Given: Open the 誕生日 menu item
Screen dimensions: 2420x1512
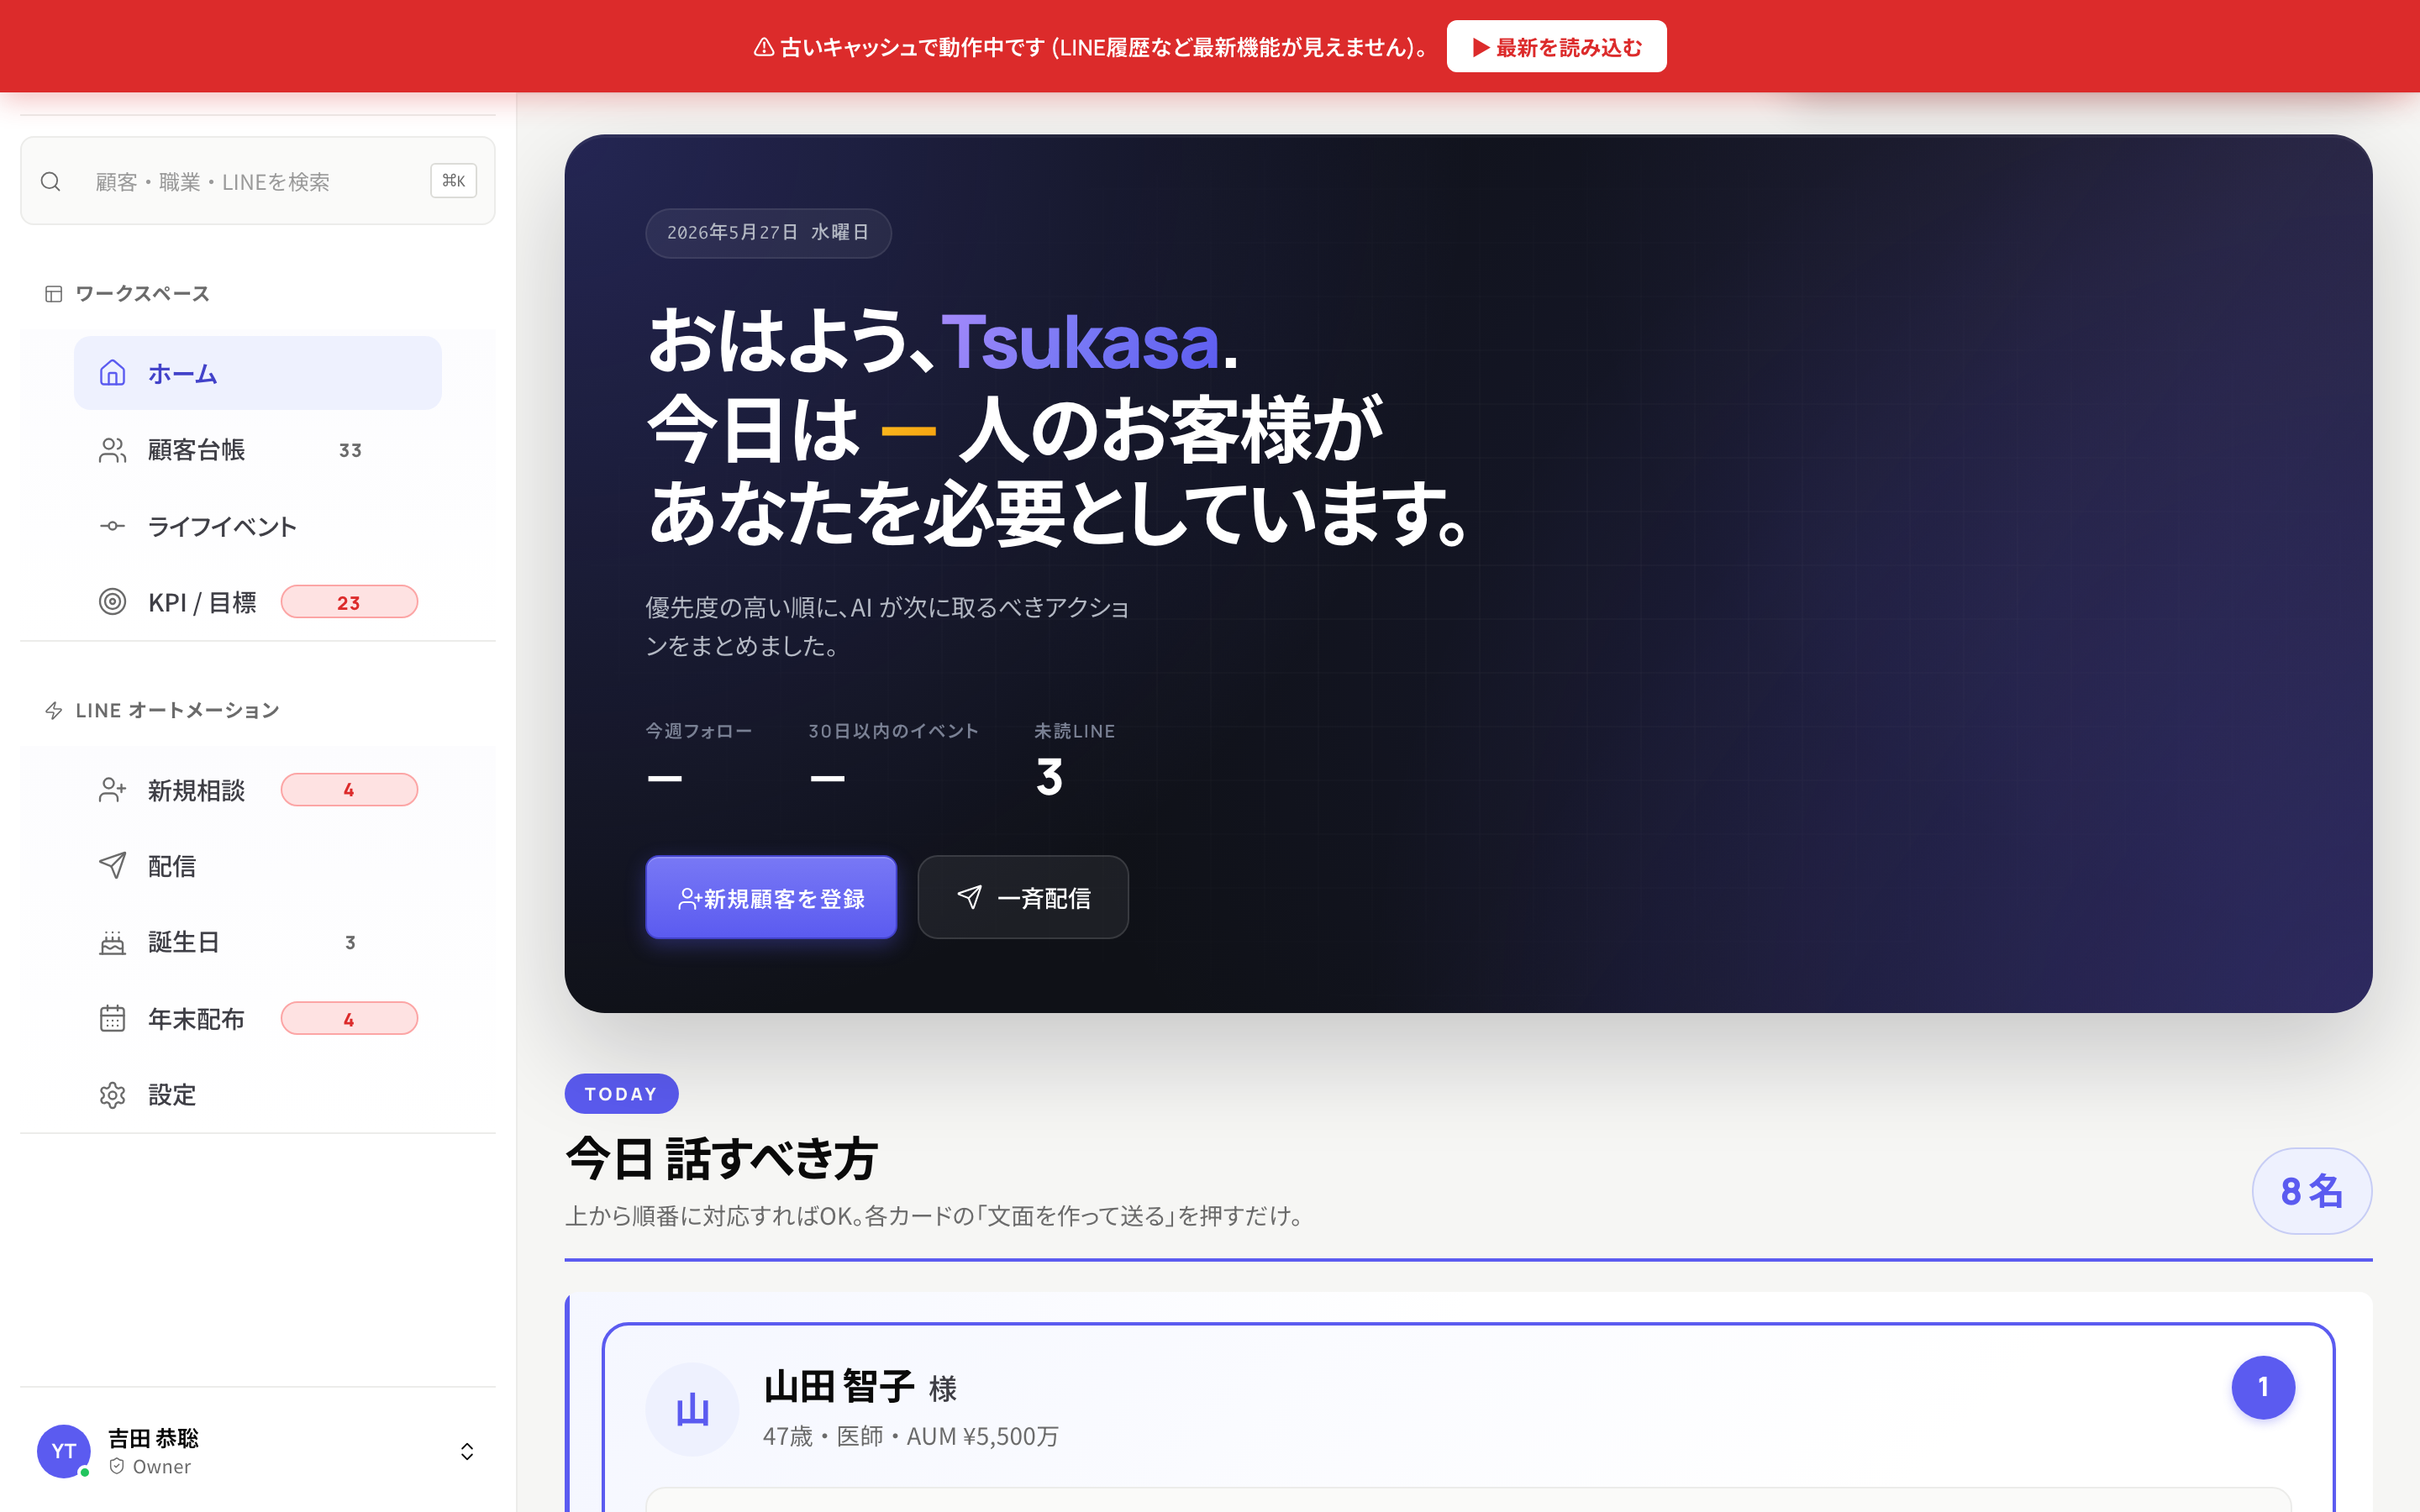Looking at the screenshot, I should coord(258,942).
